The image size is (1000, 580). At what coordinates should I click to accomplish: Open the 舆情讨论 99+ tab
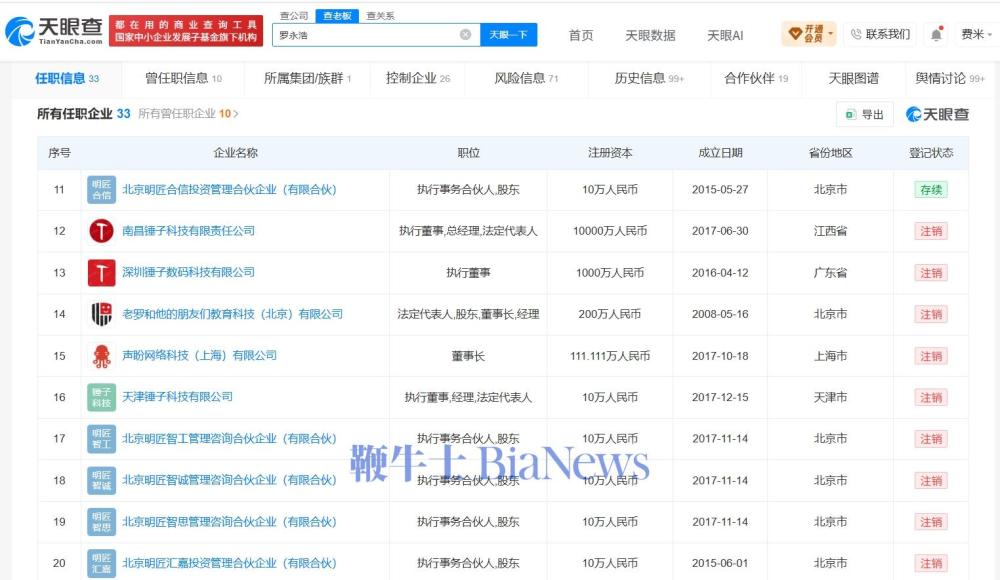point(950,78)
